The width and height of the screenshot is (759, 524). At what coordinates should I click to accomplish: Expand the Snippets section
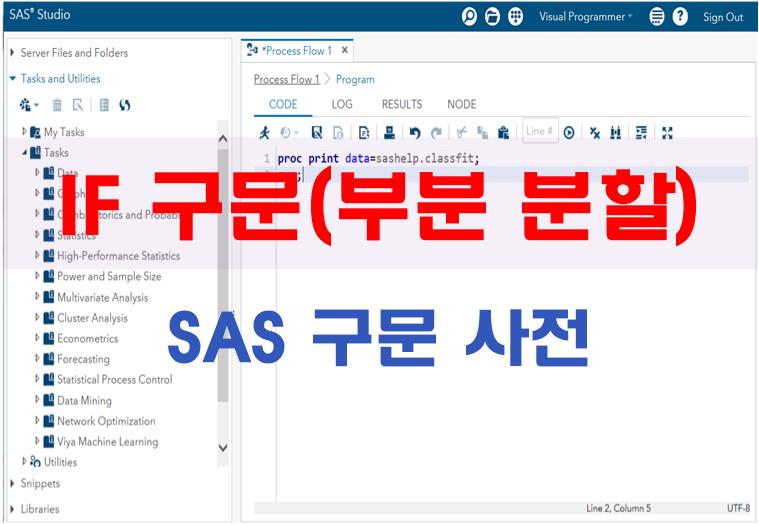pos(13,483)
